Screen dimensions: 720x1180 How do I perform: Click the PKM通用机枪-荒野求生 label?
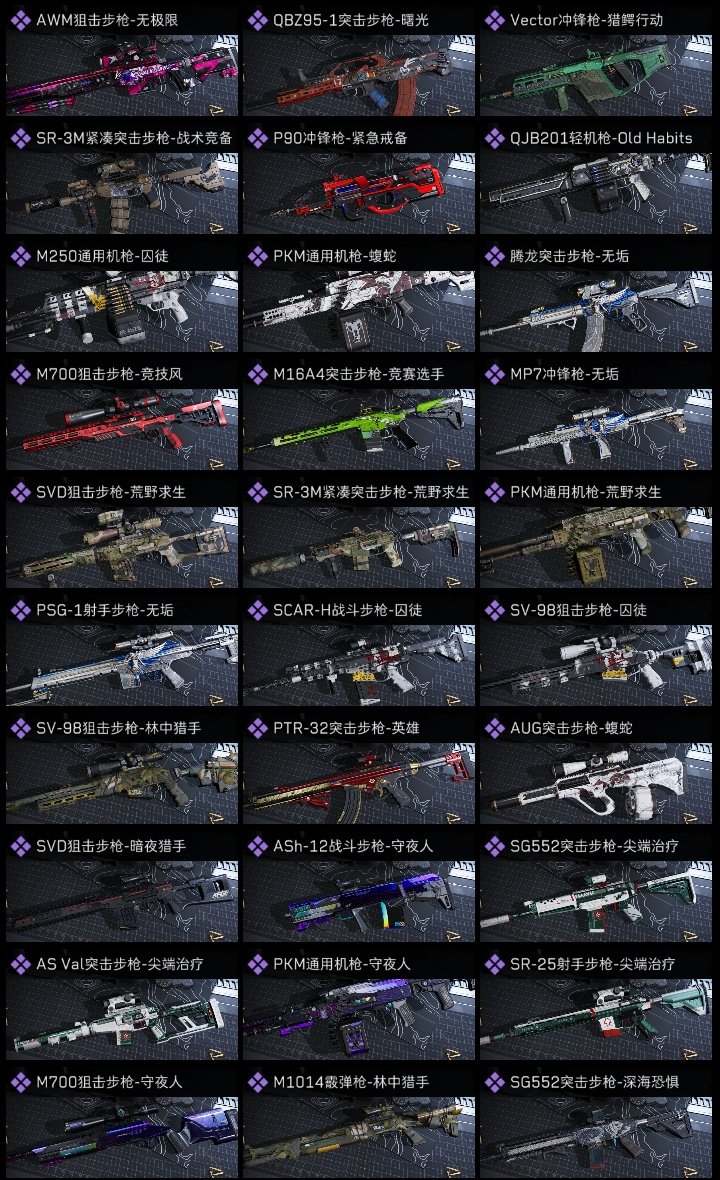(585, 492)
